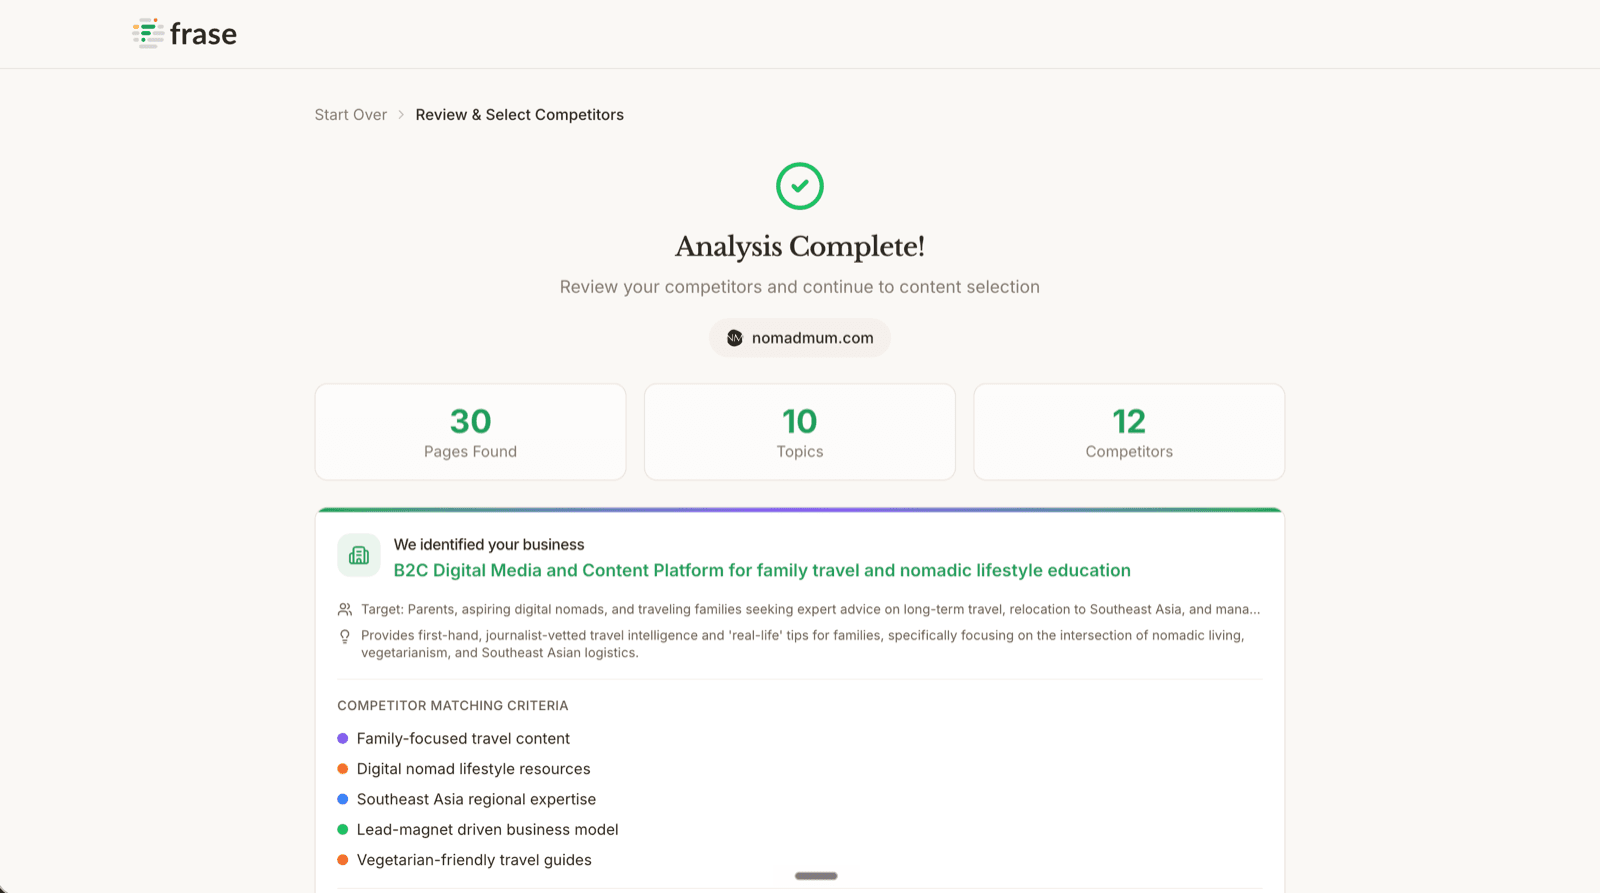
Task: Click the frase logo
Action: point(184,34)
